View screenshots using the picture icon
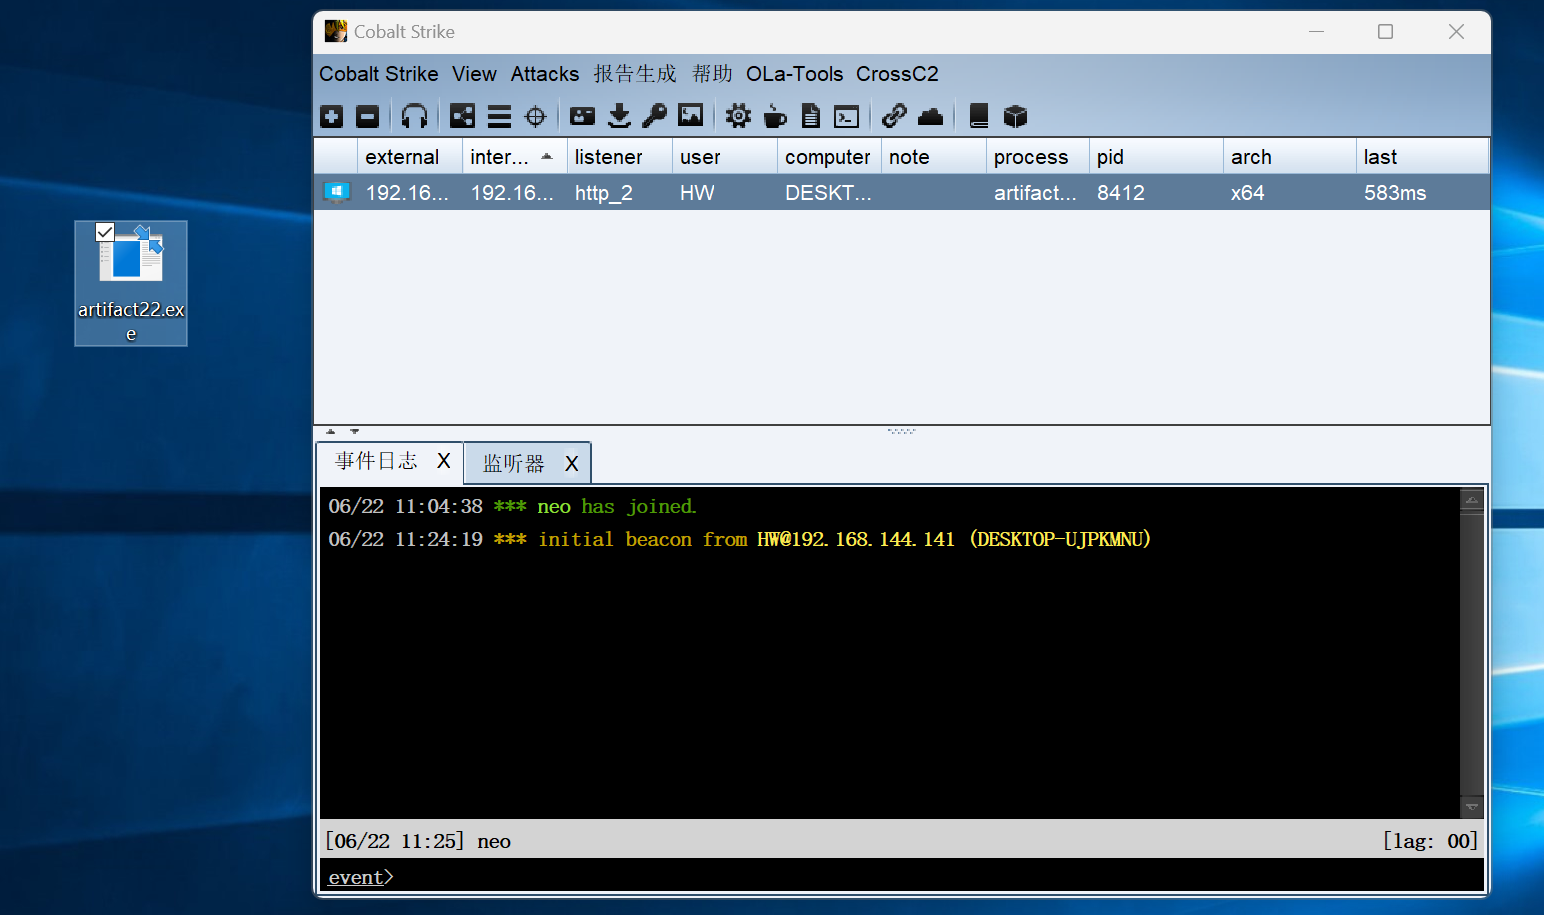 coord(691,117)
